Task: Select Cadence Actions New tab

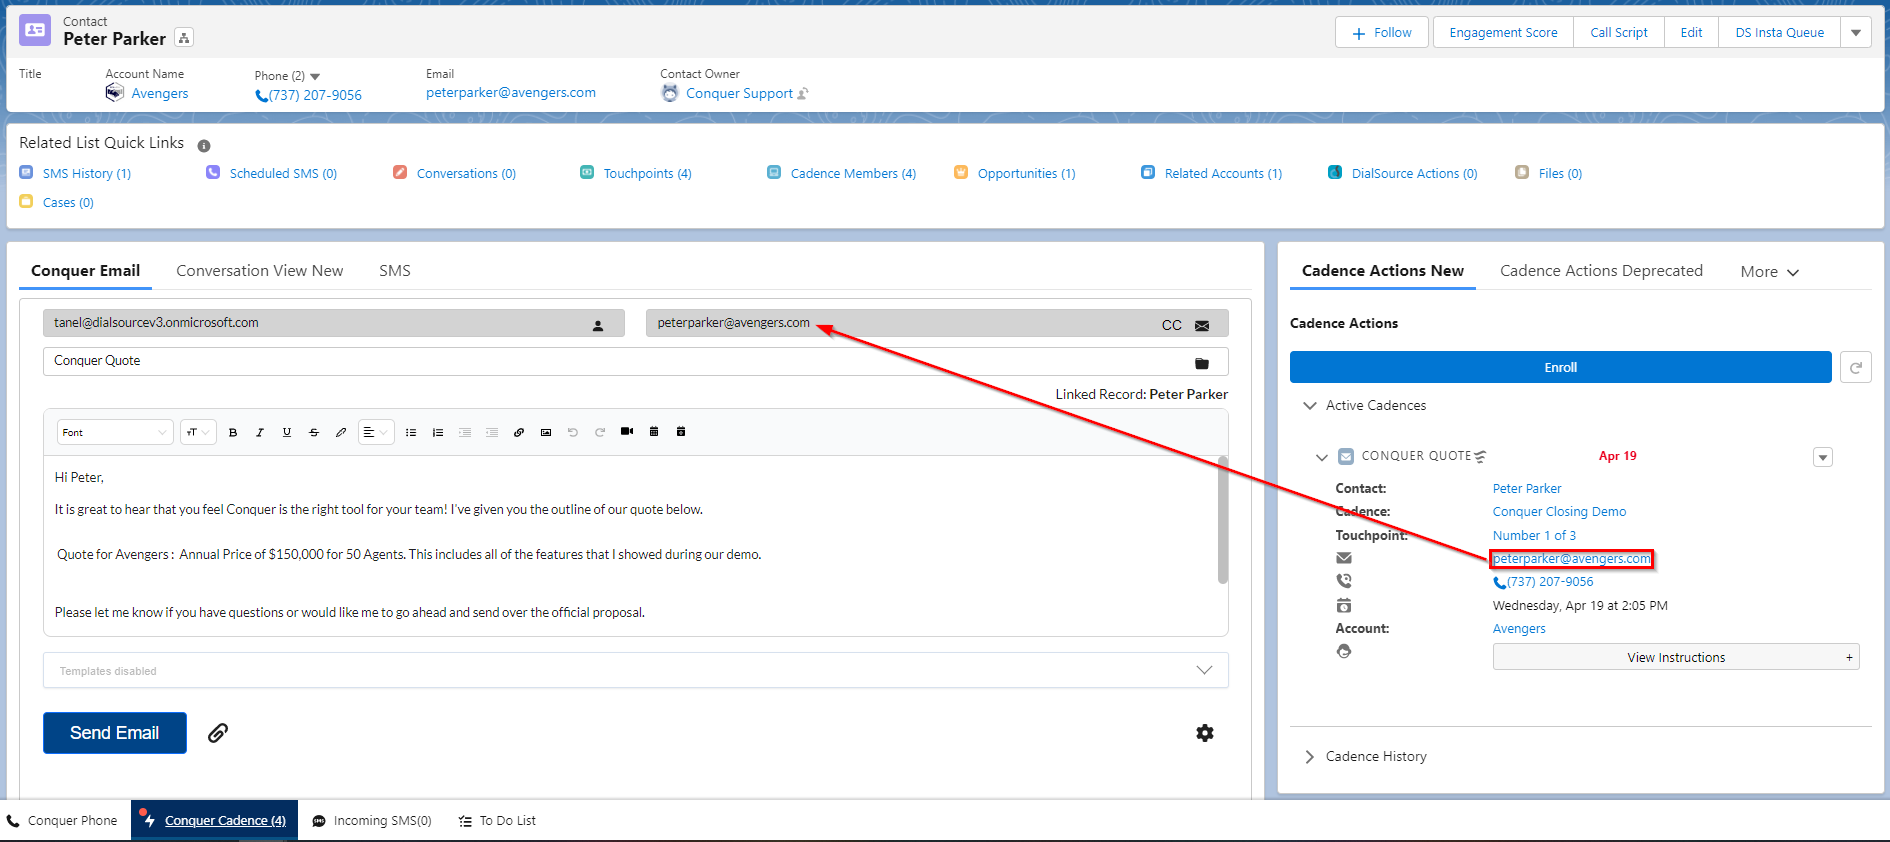Action: (x=1382, y=271)
